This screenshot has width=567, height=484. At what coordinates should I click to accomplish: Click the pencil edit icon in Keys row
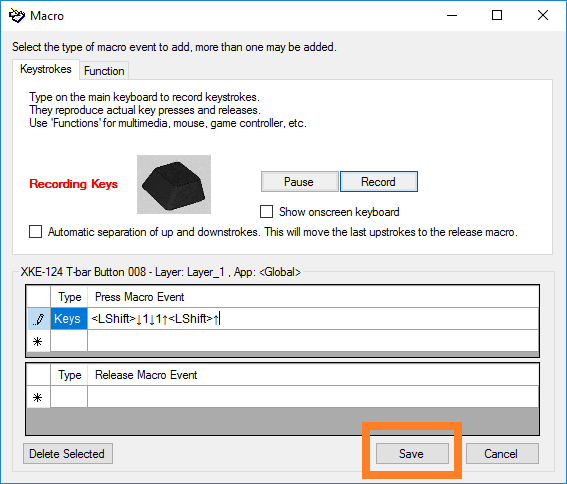point(39,319)
